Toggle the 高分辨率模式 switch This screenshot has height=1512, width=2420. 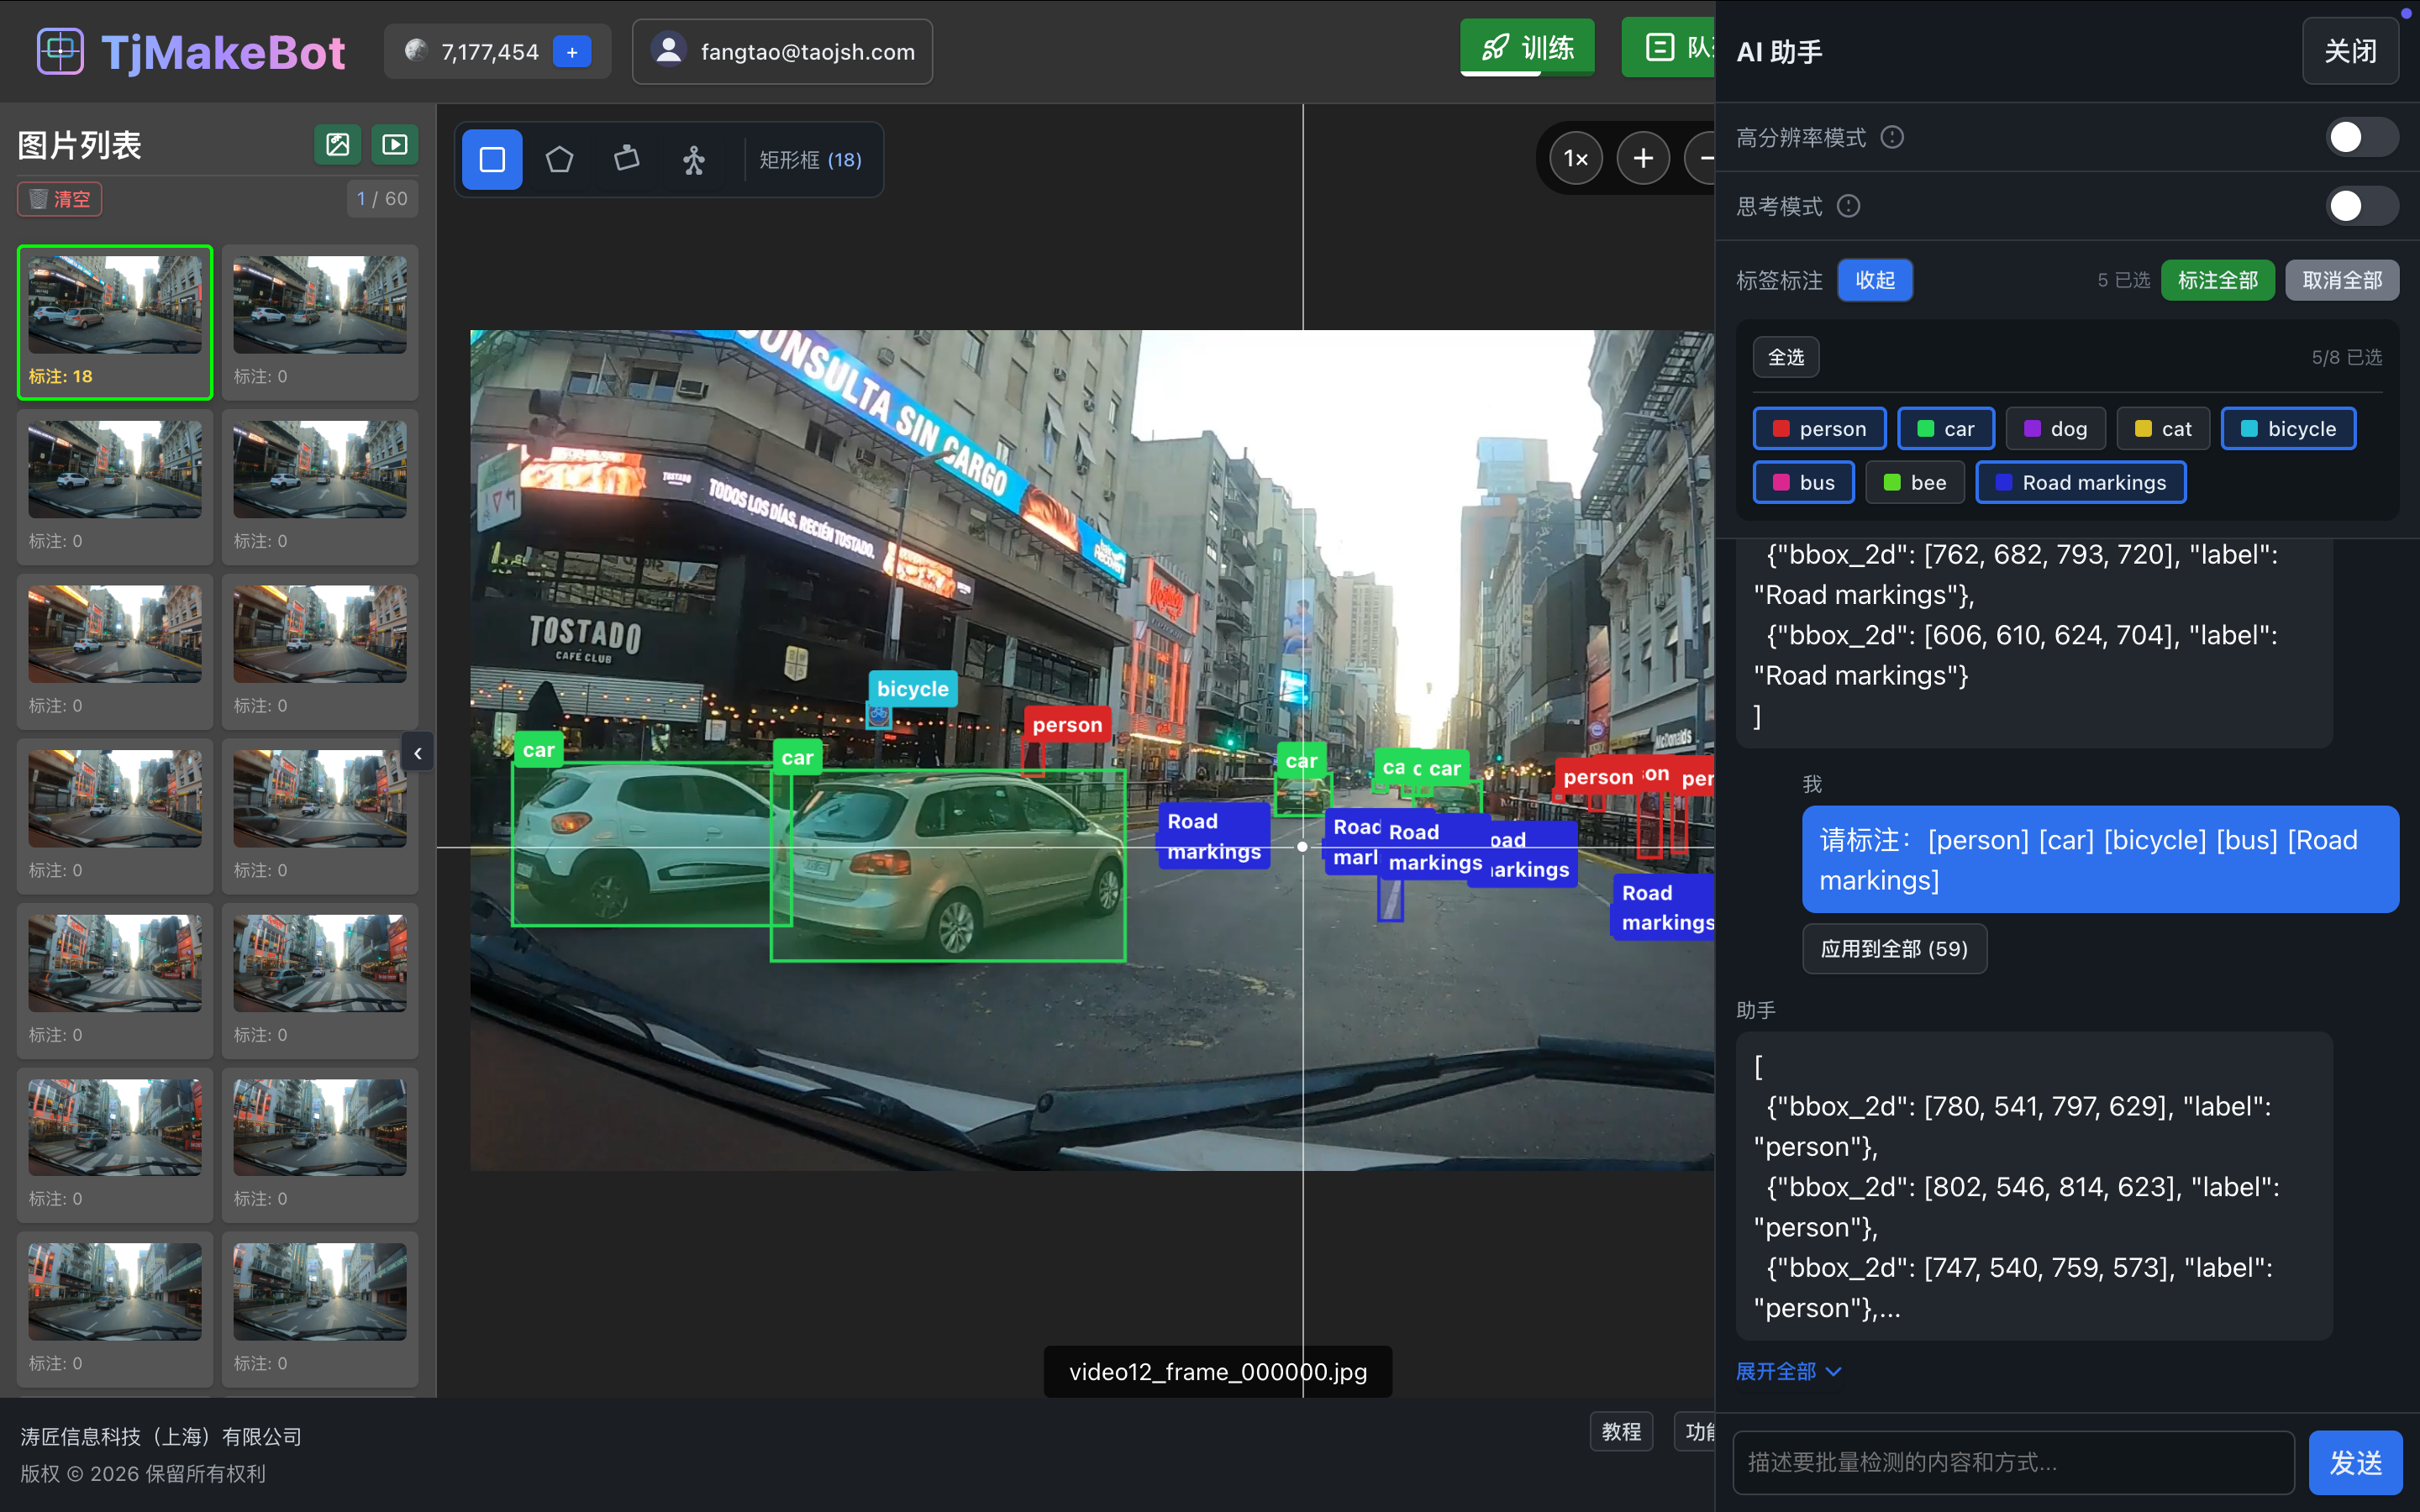(x=2360, y=137)
